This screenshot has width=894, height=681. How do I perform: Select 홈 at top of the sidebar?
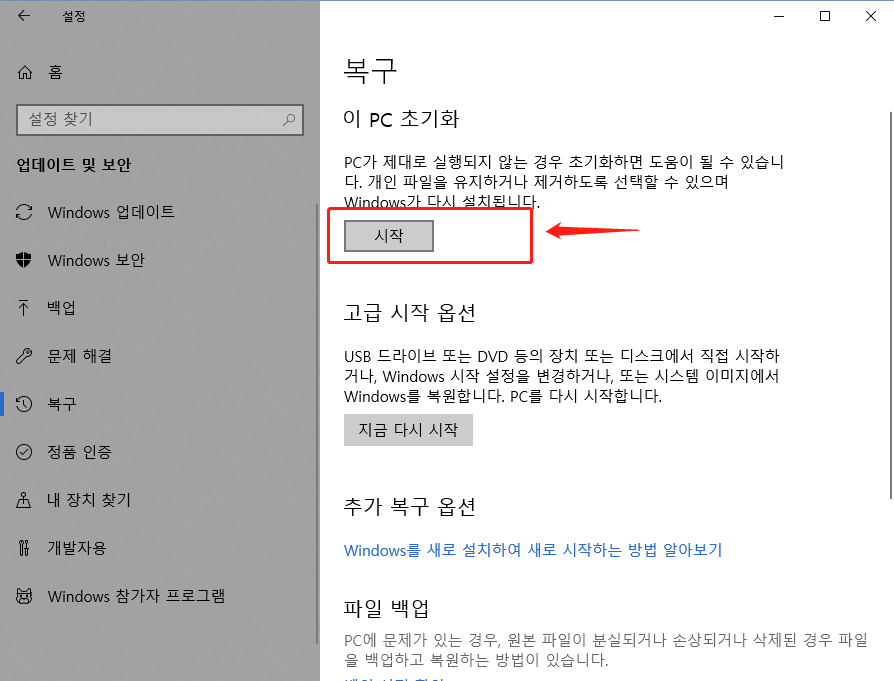pos(55,72)
